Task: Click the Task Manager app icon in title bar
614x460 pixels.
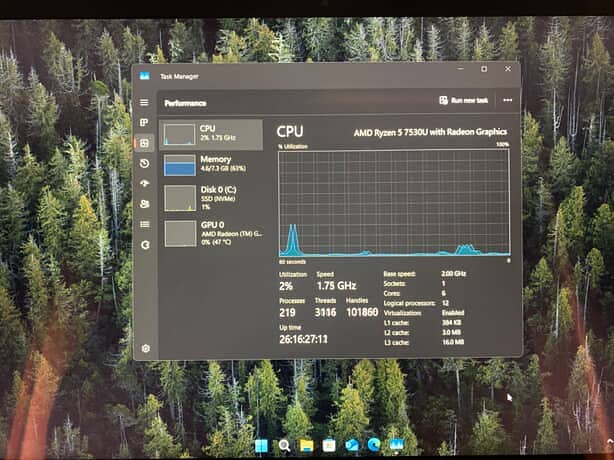Action: coord(144,76)
